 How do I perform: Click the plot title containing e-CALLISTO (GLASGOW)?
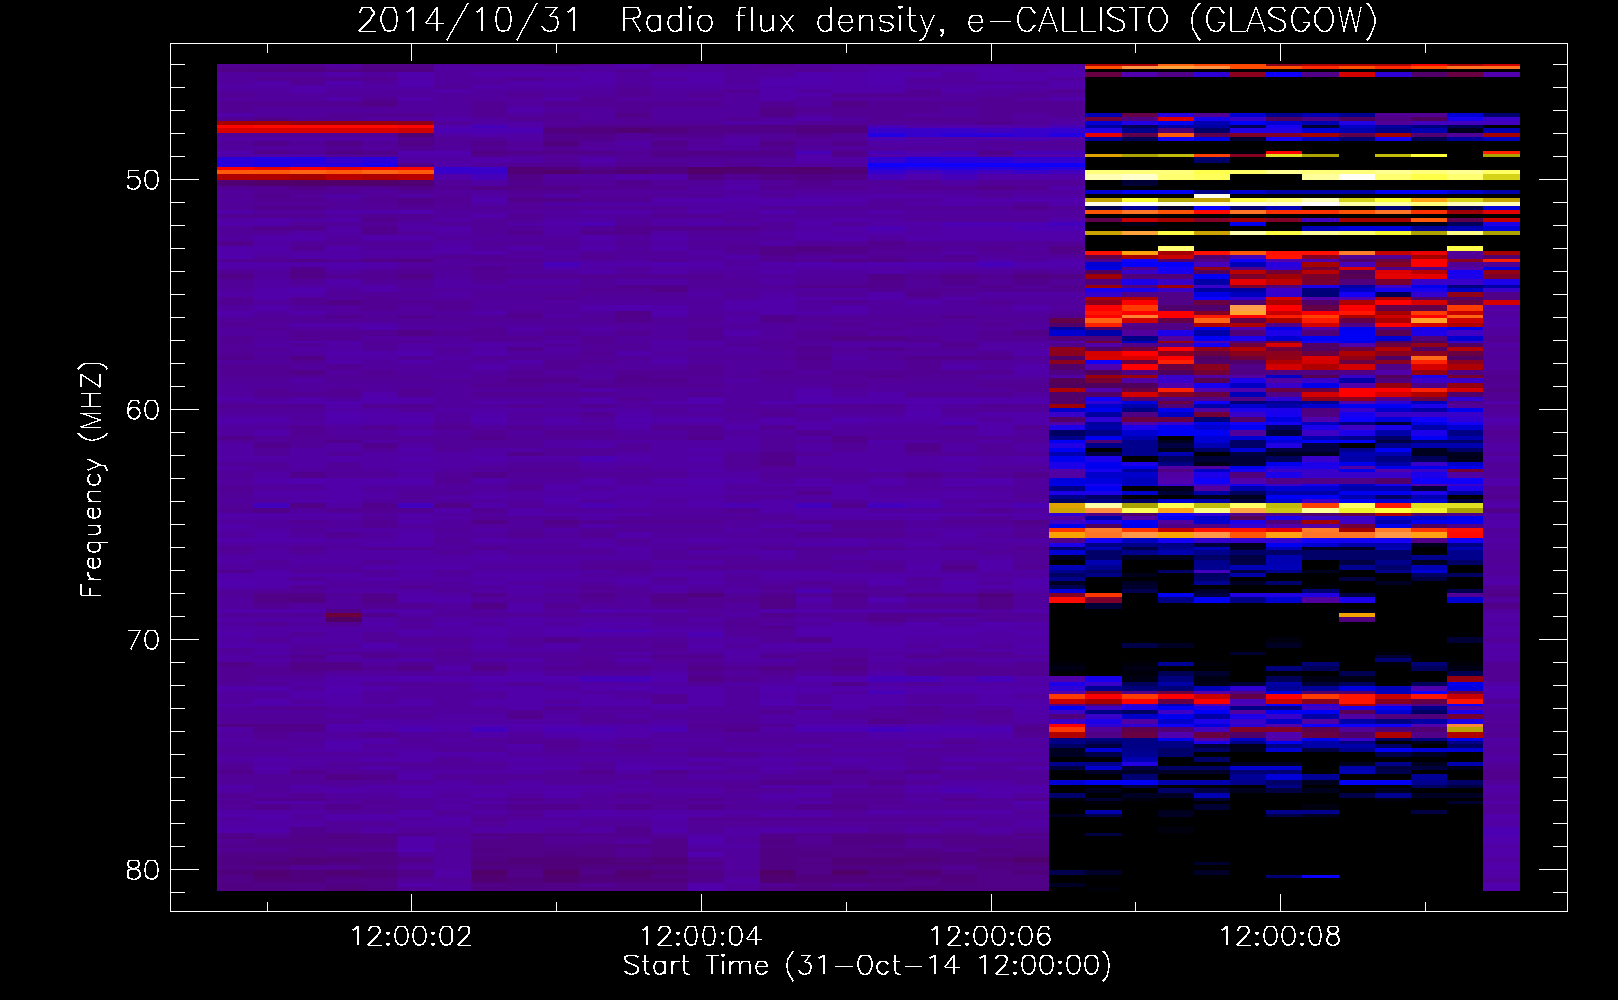[867, 20]
